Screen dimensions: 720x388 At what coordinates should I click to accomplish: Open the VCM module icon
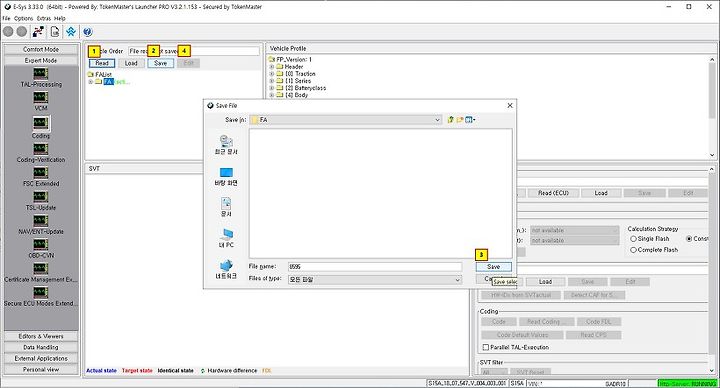[40, 97]
